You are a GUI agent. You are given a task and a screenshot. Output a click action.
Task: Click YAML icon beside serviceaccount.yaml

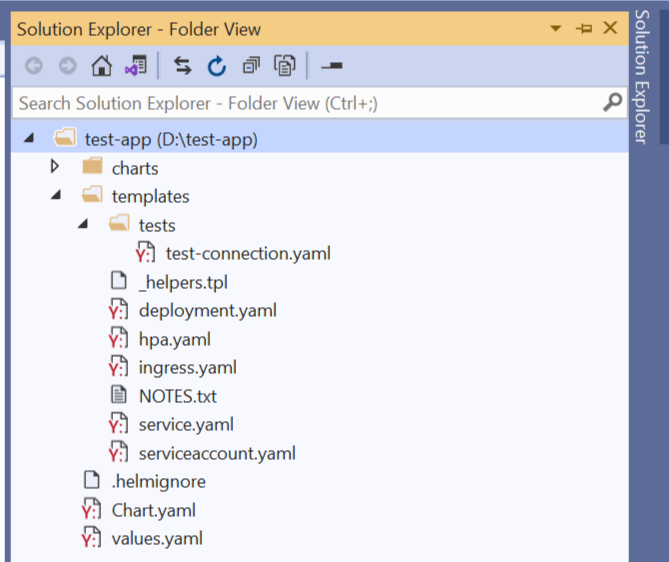point(118,452)
